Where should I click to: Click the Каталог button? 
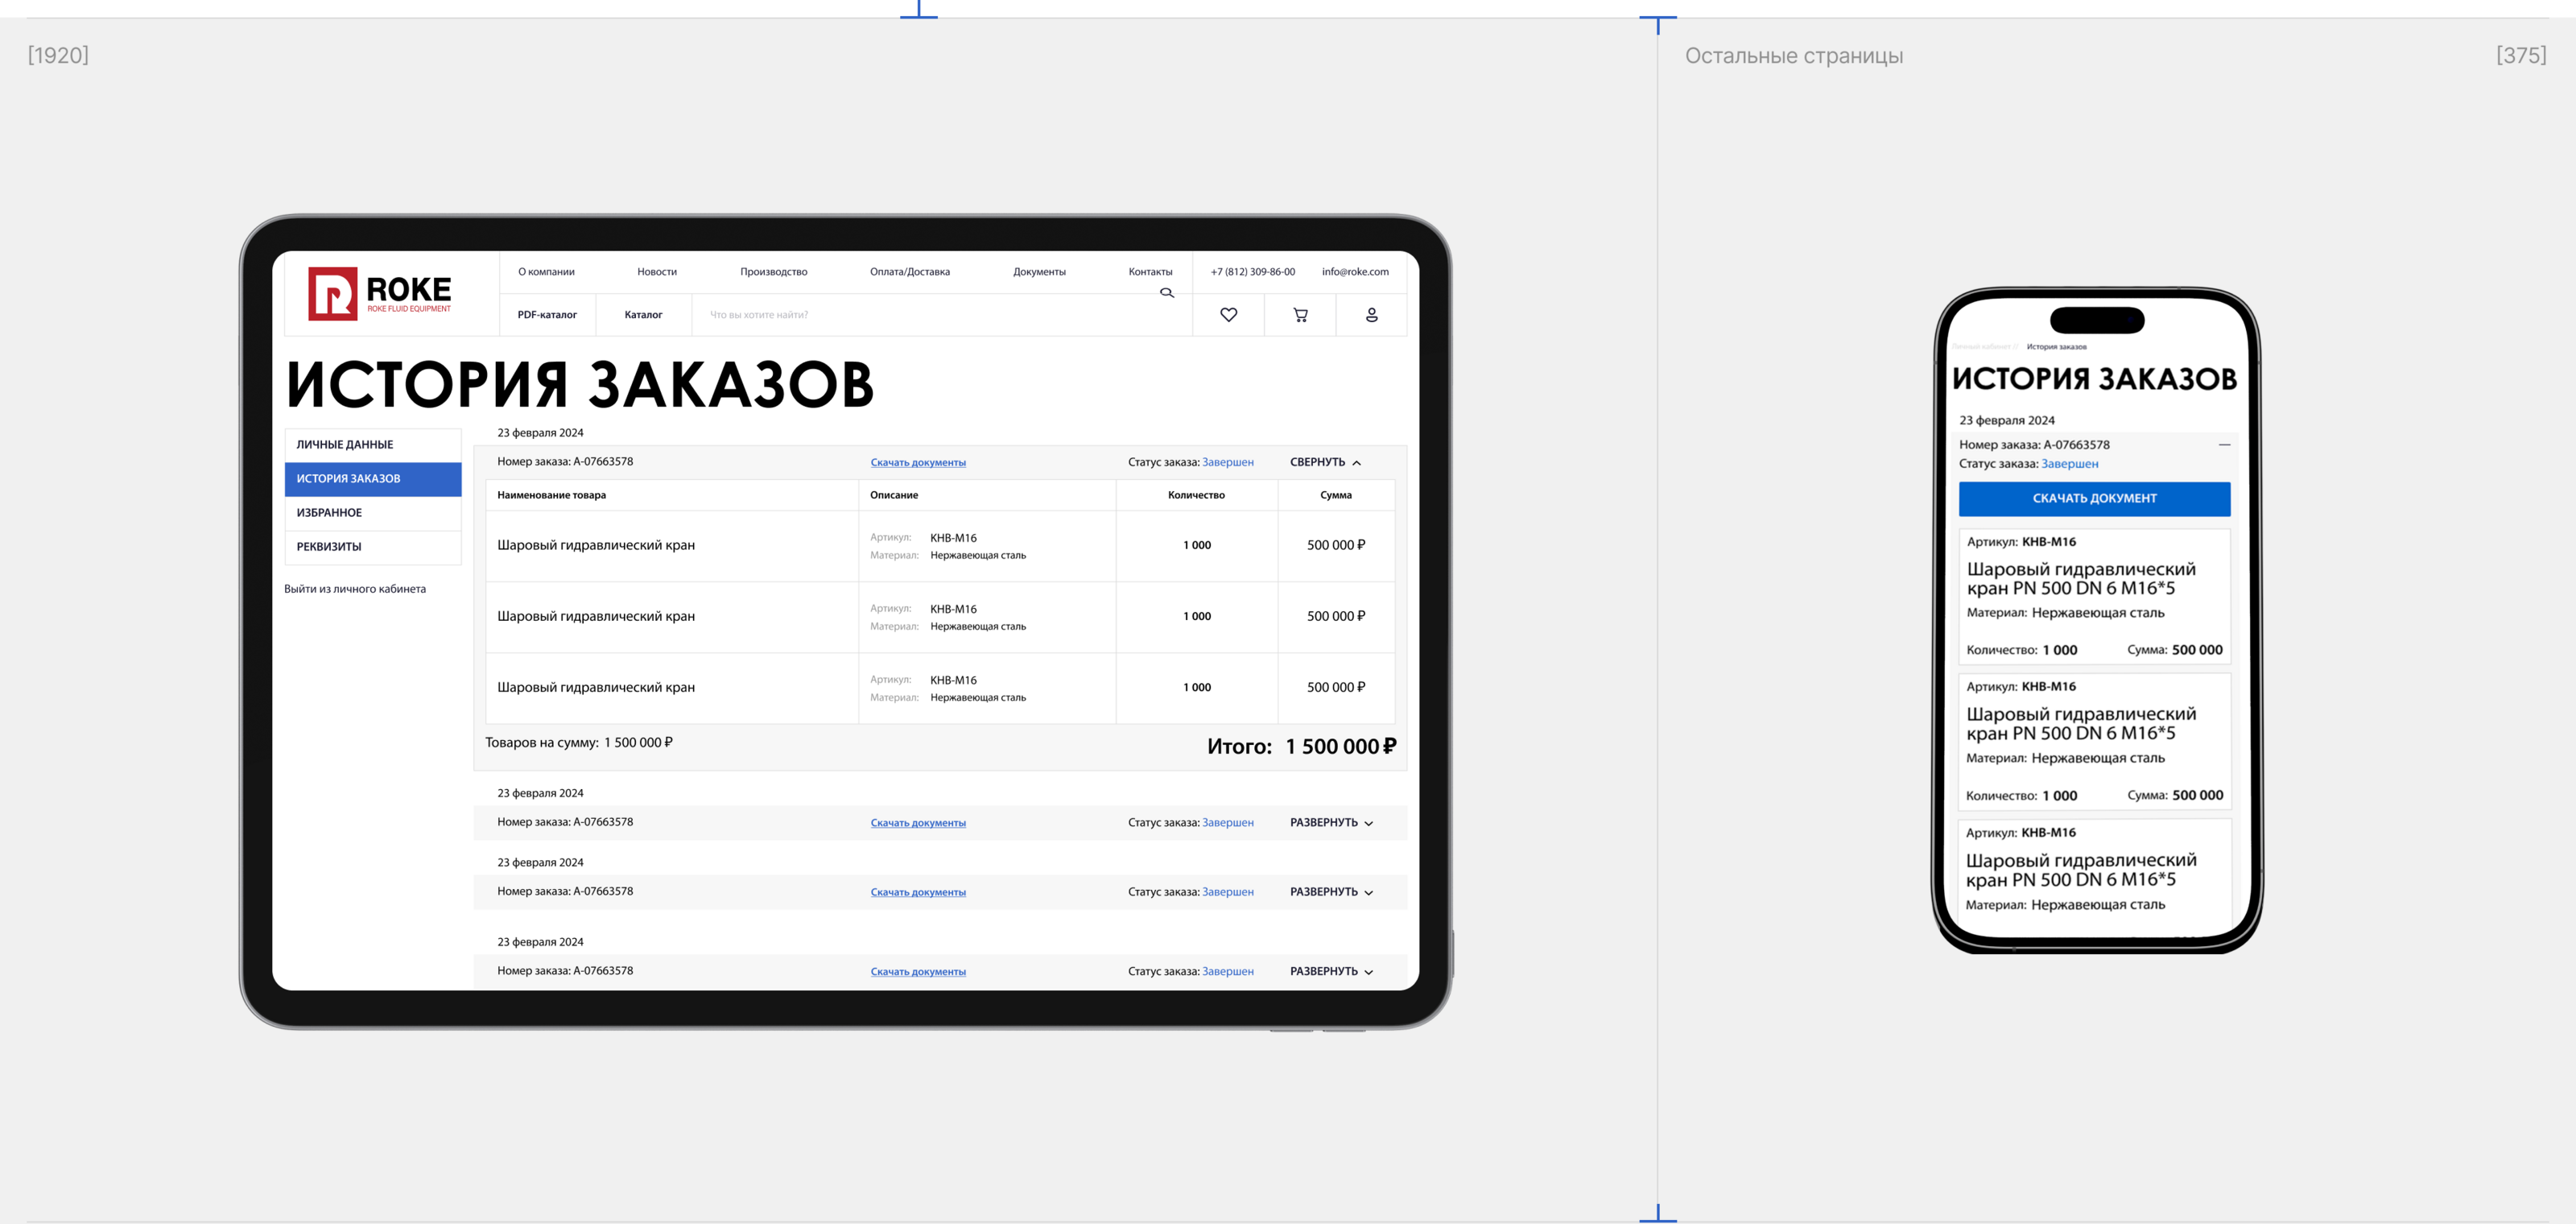[x=643, y=315]
